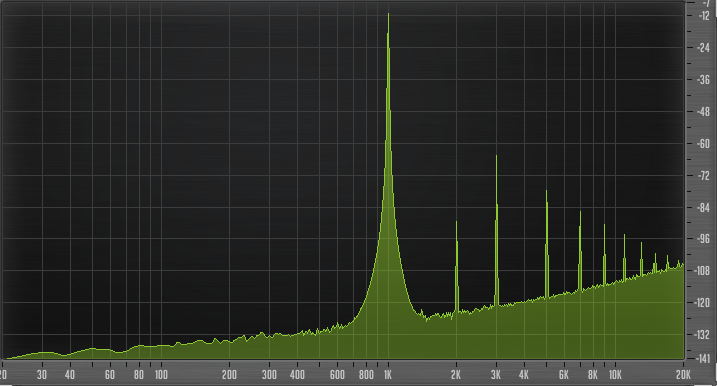Click the -36 dB scale label
The image size is (717, 386).
[704, 80]
